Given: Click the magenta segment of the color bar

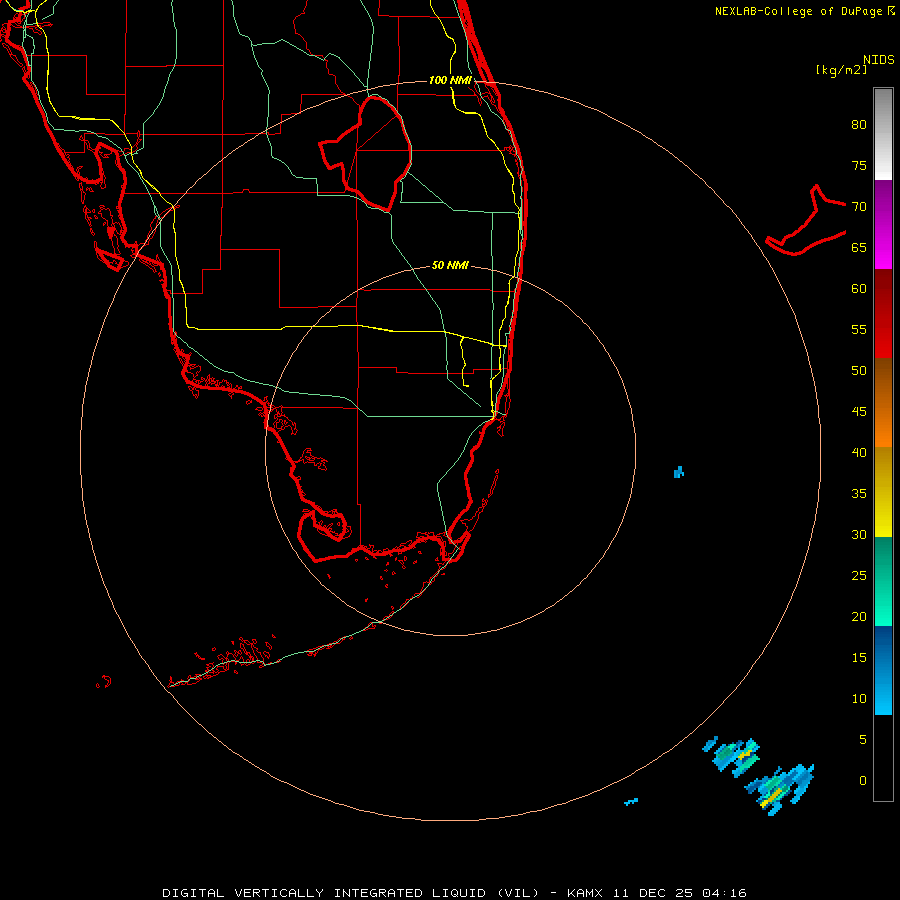Looking at the screenshot, I should coord(883,224).
